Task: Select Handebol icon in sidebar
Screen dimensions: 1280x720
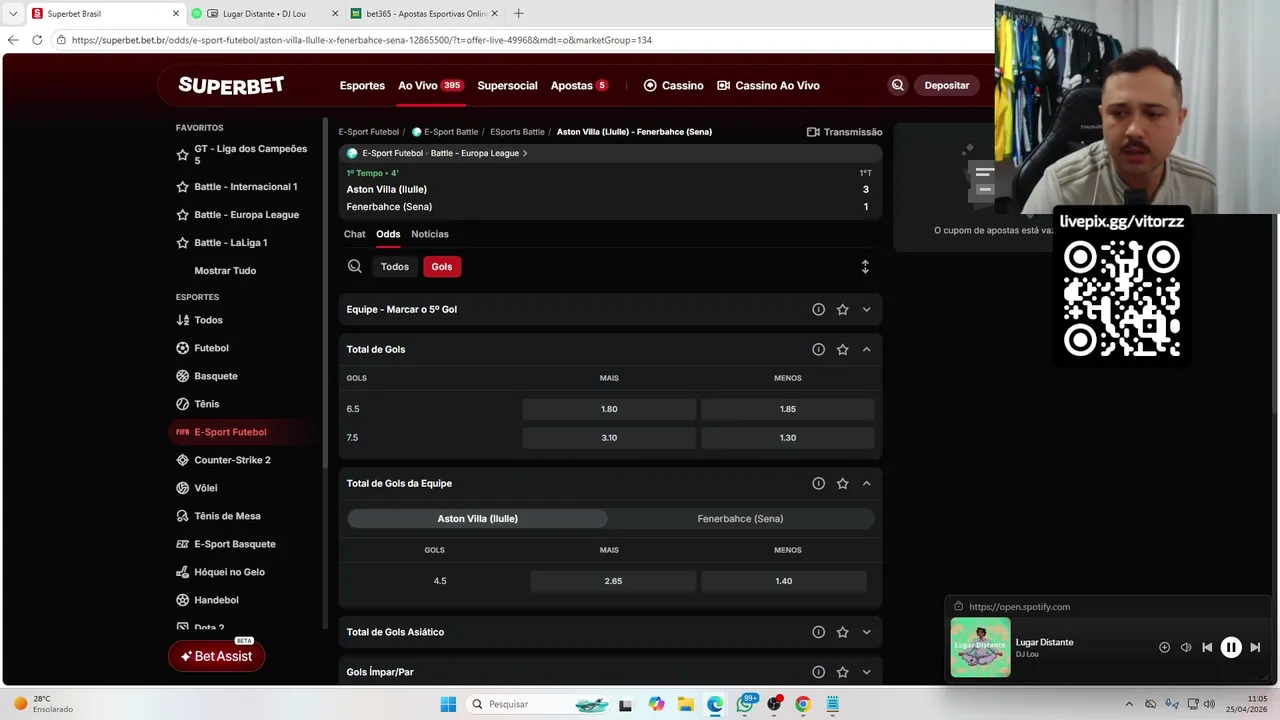Action: pyautogui.click(x=182, y=600)
